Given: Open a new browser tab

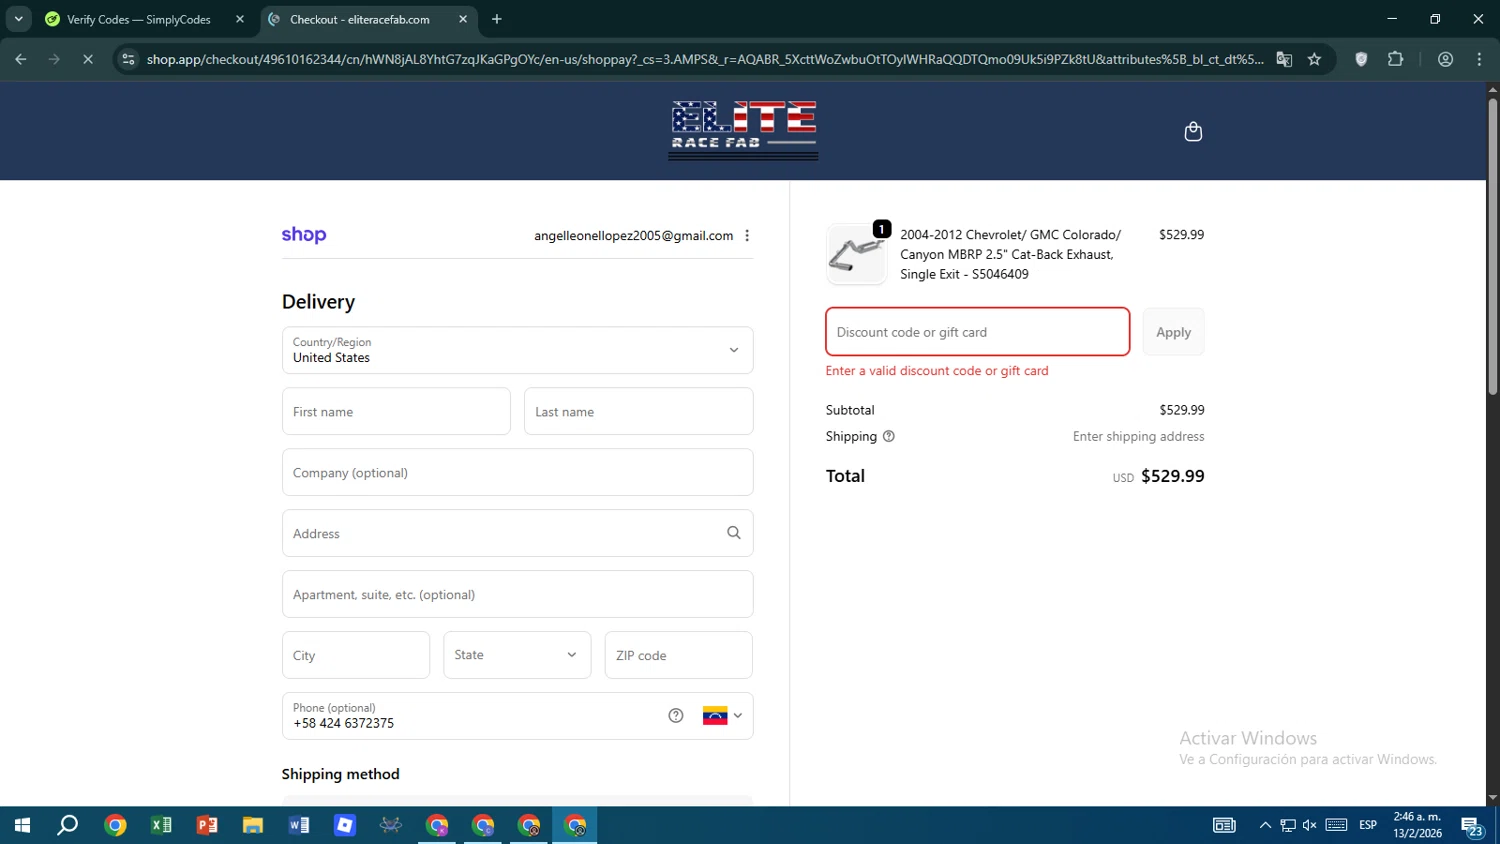Looking at the screenshot, I should [497, 19].
